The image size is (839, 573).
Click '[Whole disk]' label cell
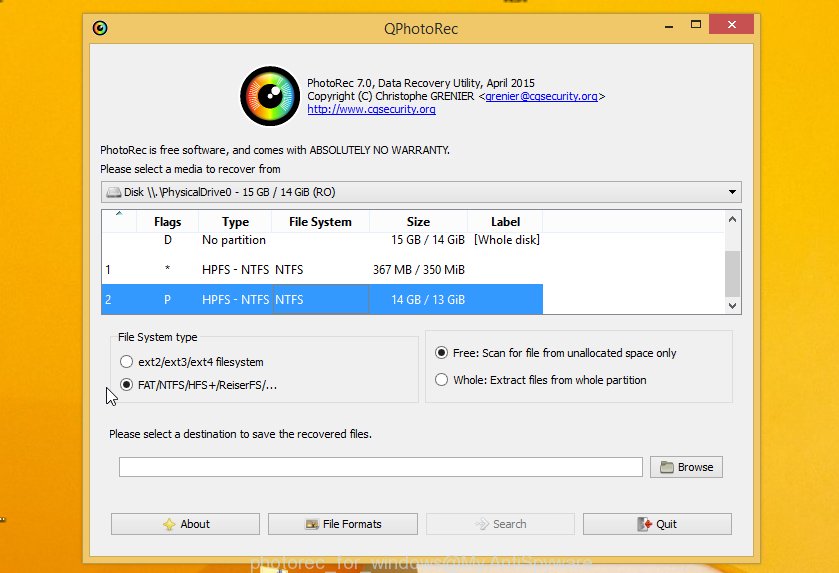[x=506, y=240]
